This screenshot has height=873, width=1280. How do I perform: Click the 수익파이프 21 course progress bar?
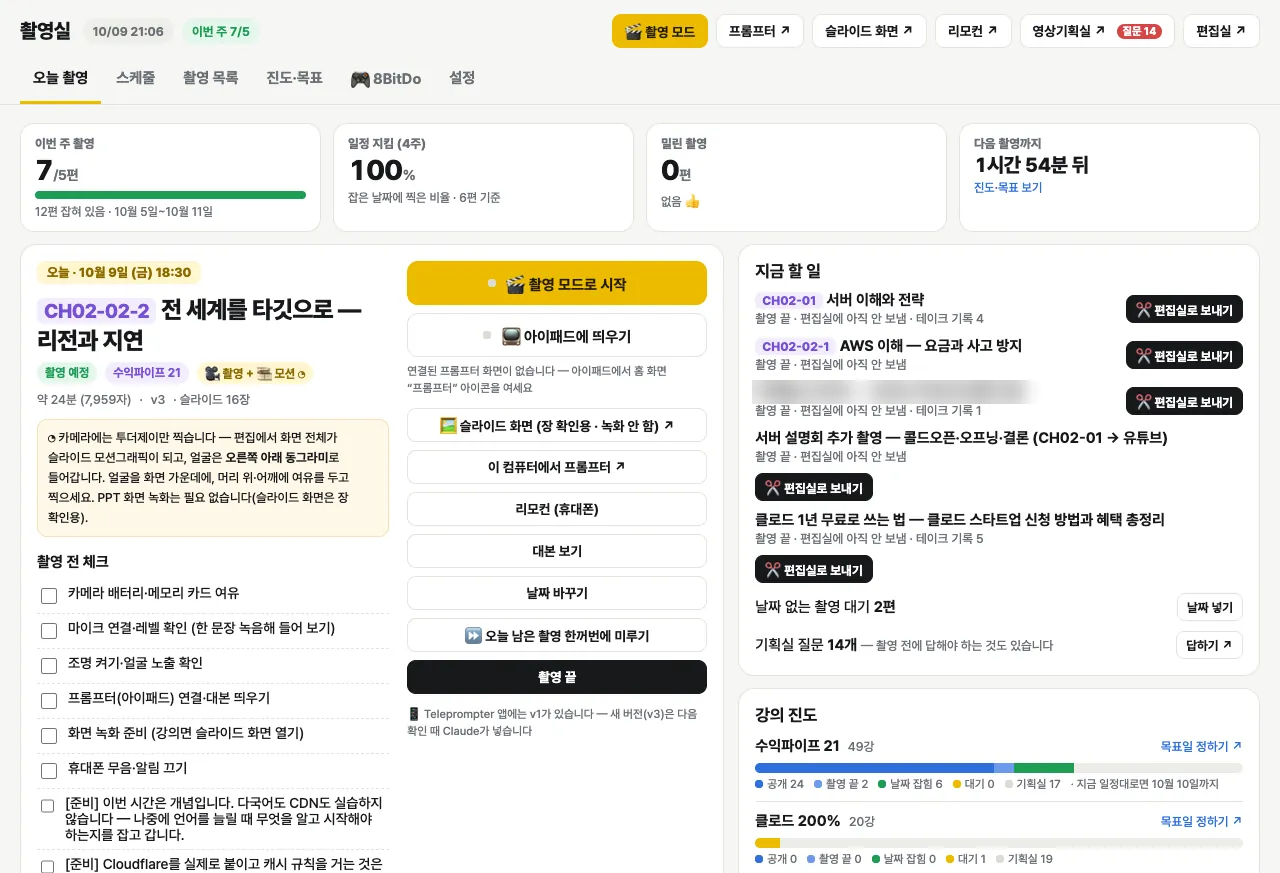point(999,768)
